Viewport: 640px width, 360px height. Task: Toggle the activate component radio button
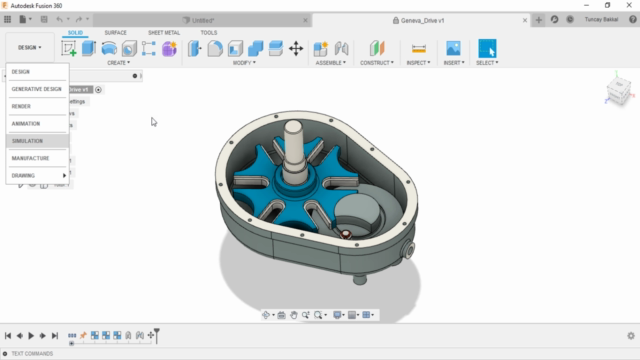point(98,89)
